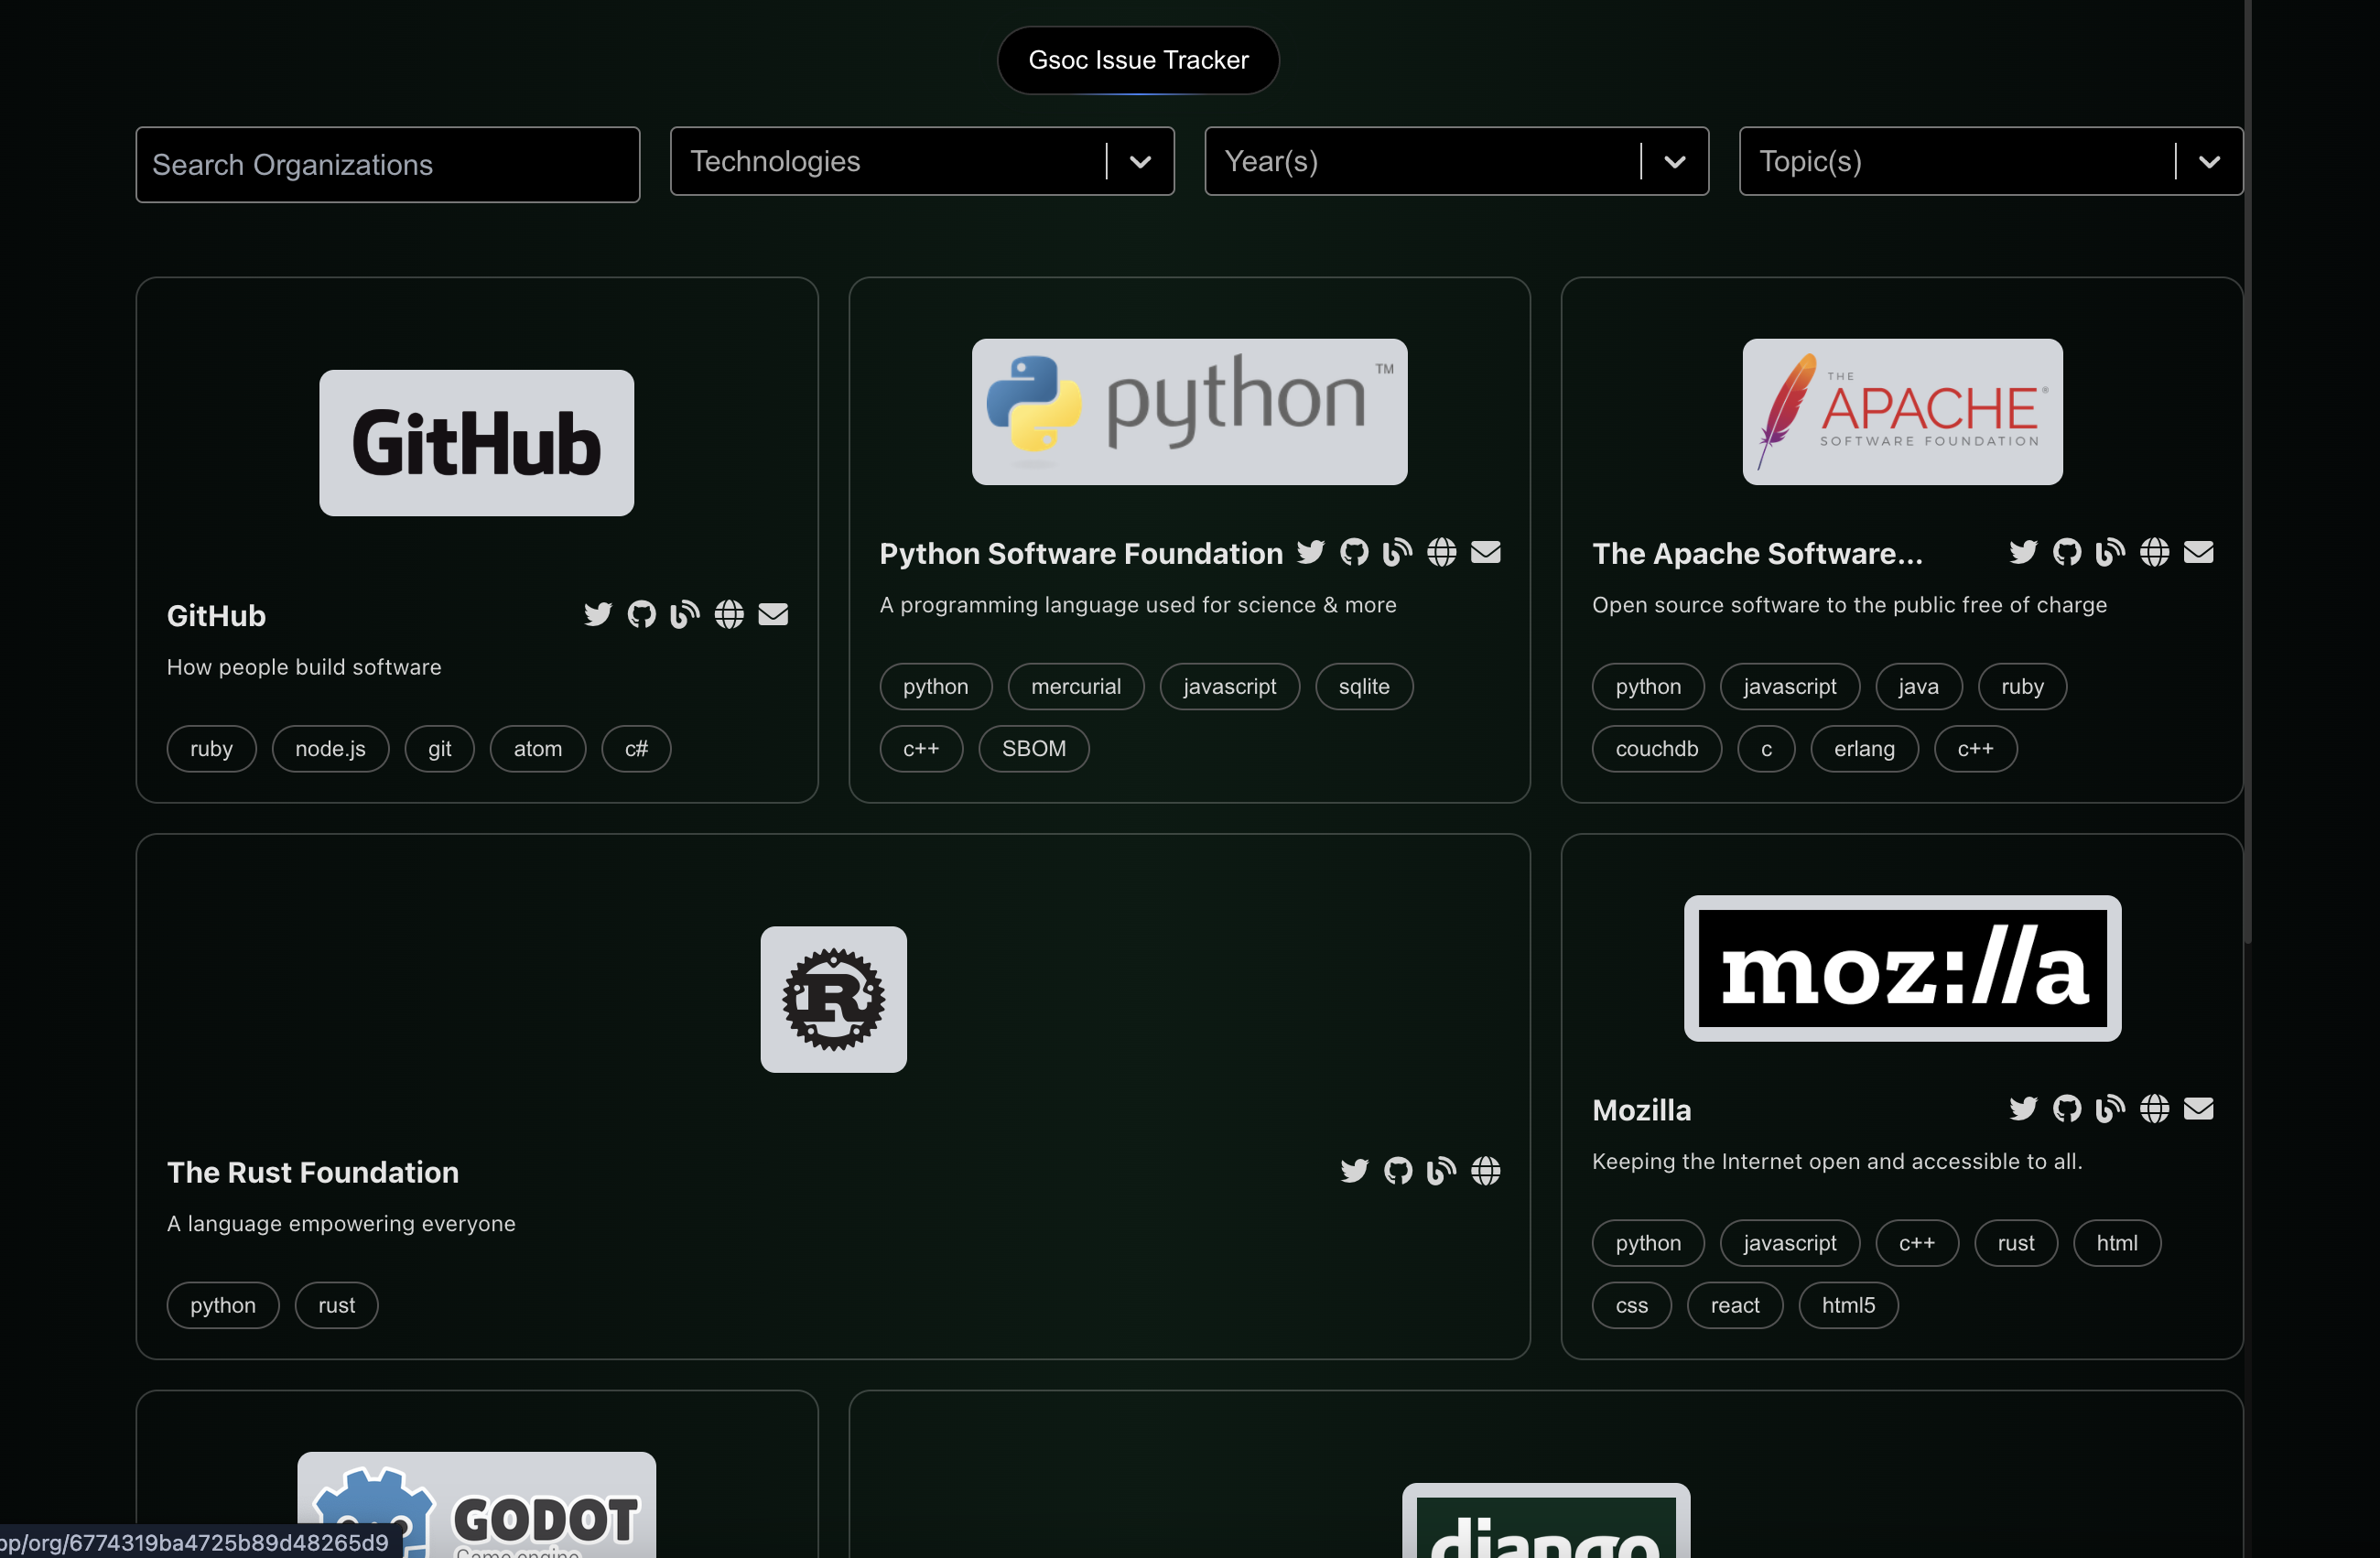
Task: Open Apache Software Foundation GitHub icon
Action: click(x=2067, y=552)
